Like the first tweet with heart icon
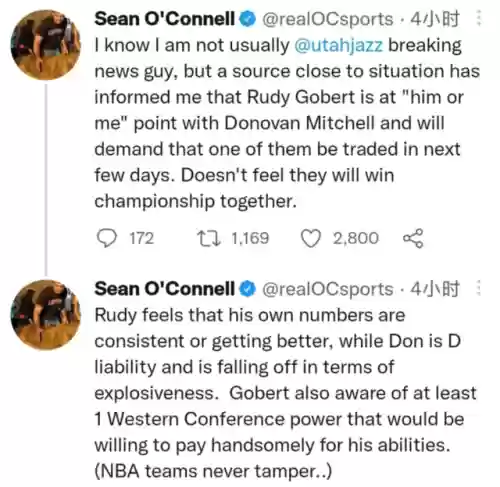Screen dimensions: 500x487 [x=311, y=239]
